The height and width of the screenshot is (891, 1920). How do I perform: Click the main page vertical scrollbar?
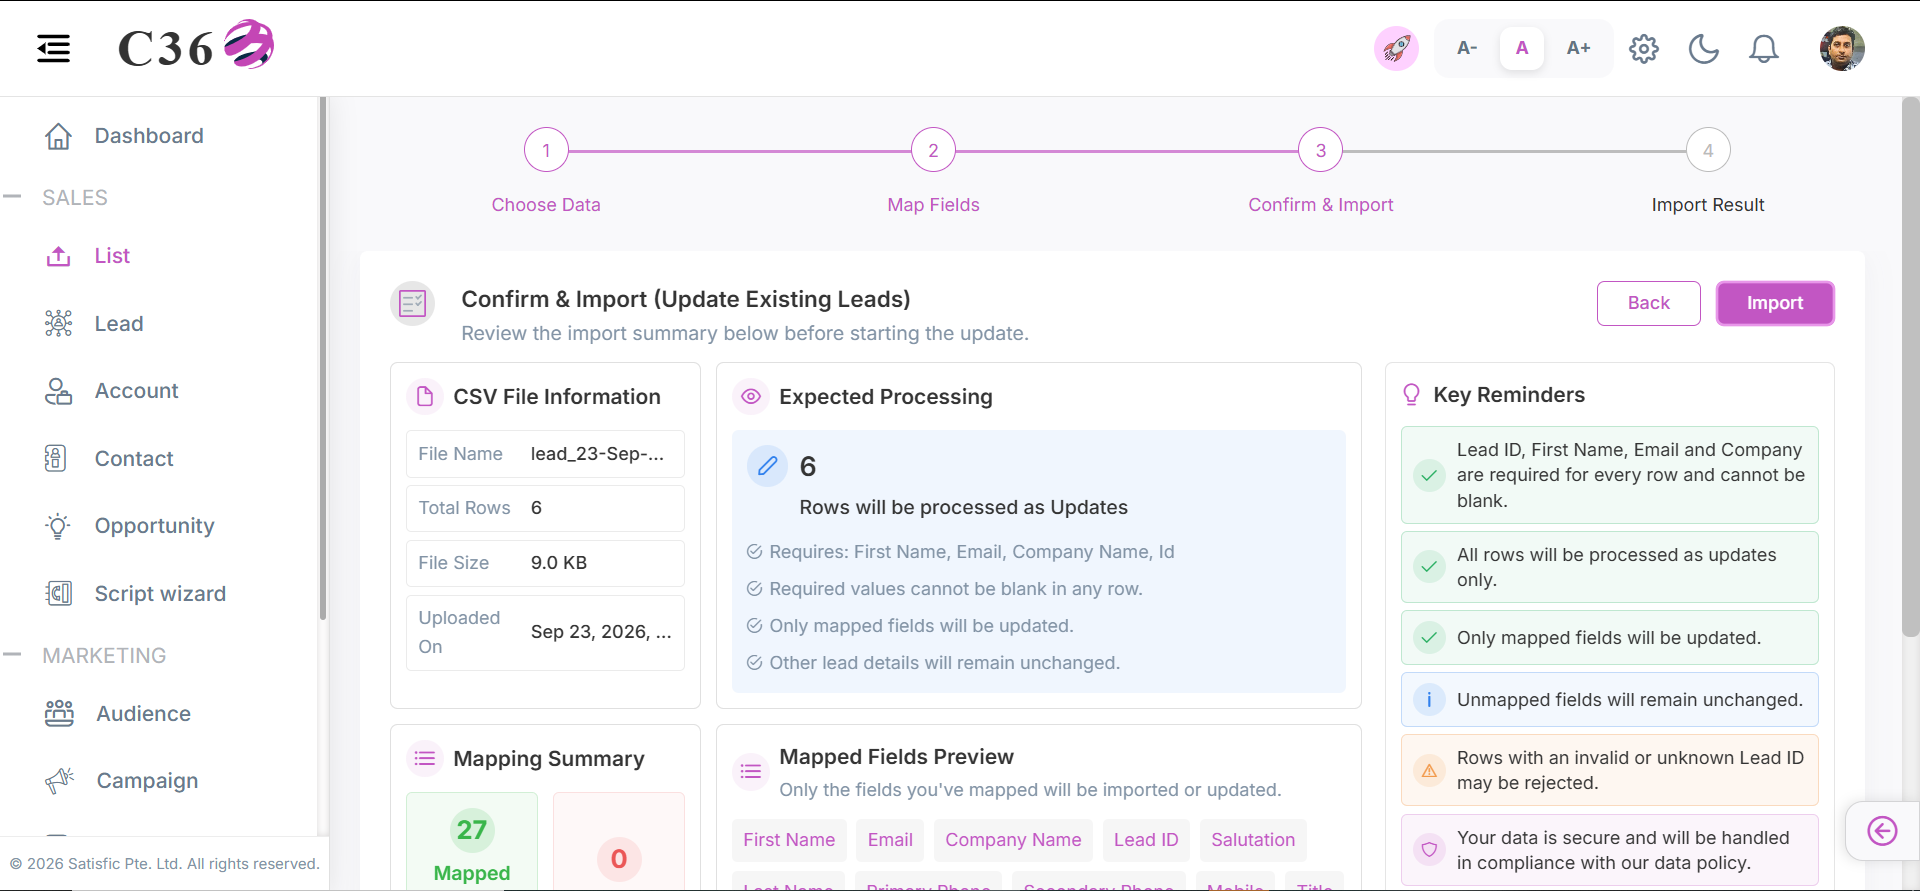click(1910, 367)
